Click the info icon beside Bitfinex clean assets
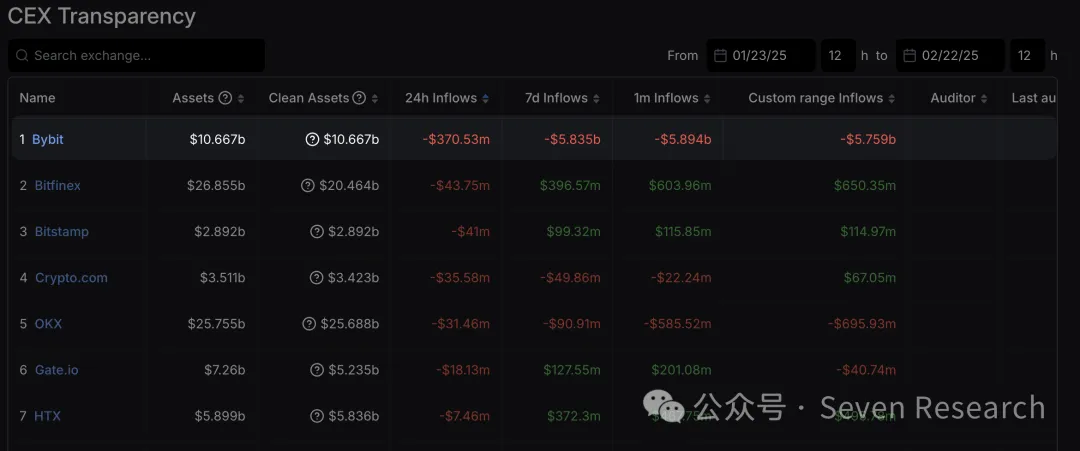This screenshot has width=1080, height=451. click(x=308, y=186)
